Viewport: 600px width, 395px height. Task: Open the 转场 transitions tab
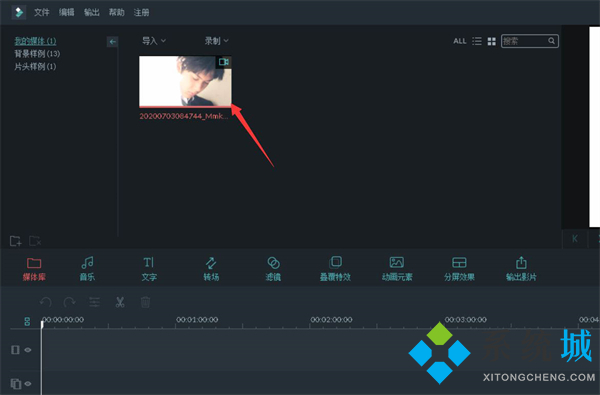coord(211,269)
